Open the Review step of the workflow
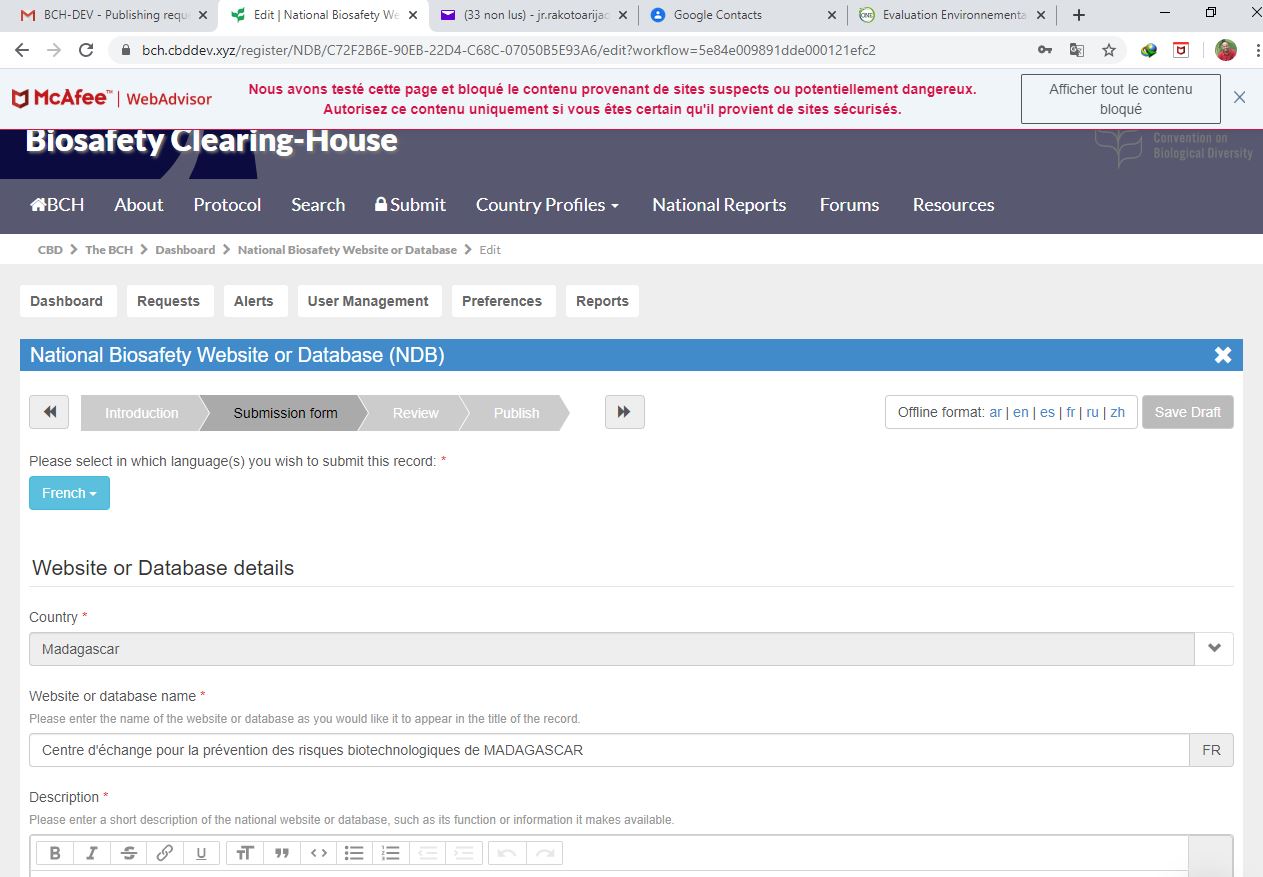1263x877 pixels. click(x=415, y=413)
